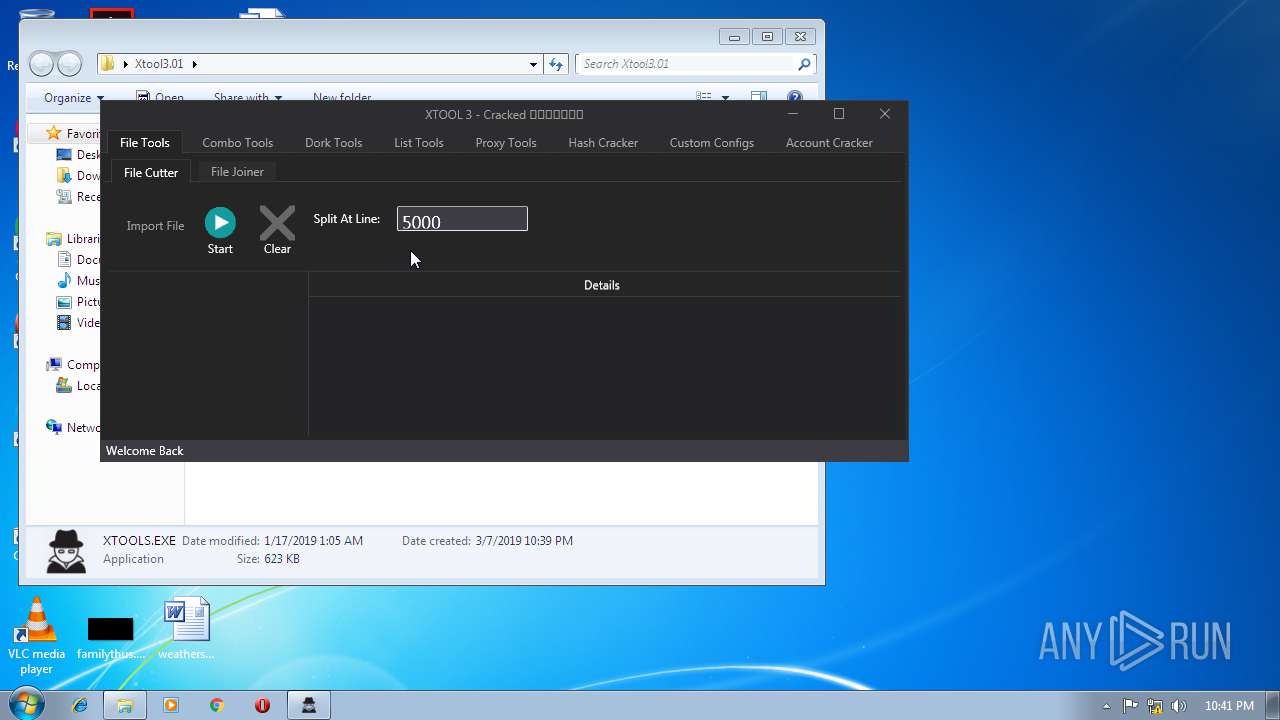Screen dimensions: 1280x720
Task: Open the Hash Cracker tab
Action: (603, 143)
